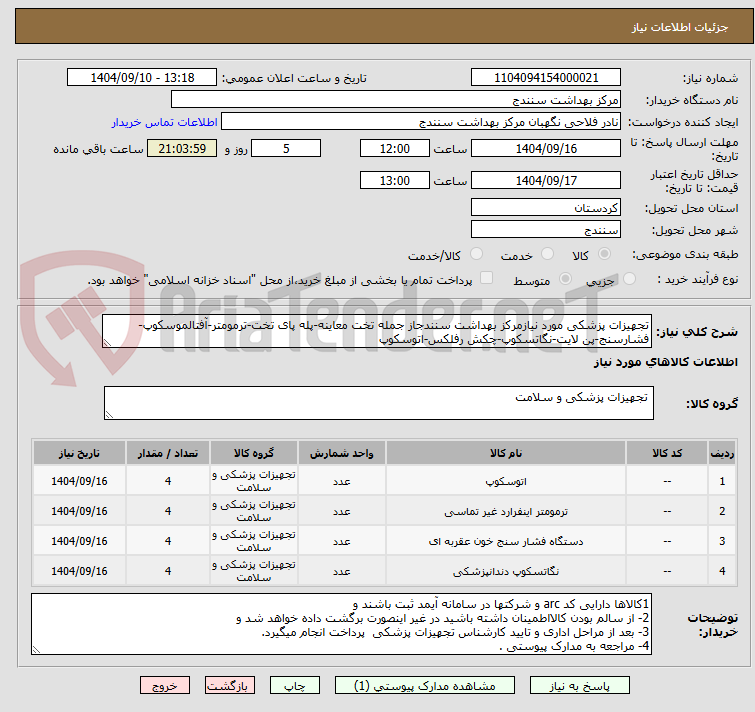The image size is (755, 712).
Task: Click the quantity 4 in the اتوسکوپ row
Action: [x=168, y=481]
